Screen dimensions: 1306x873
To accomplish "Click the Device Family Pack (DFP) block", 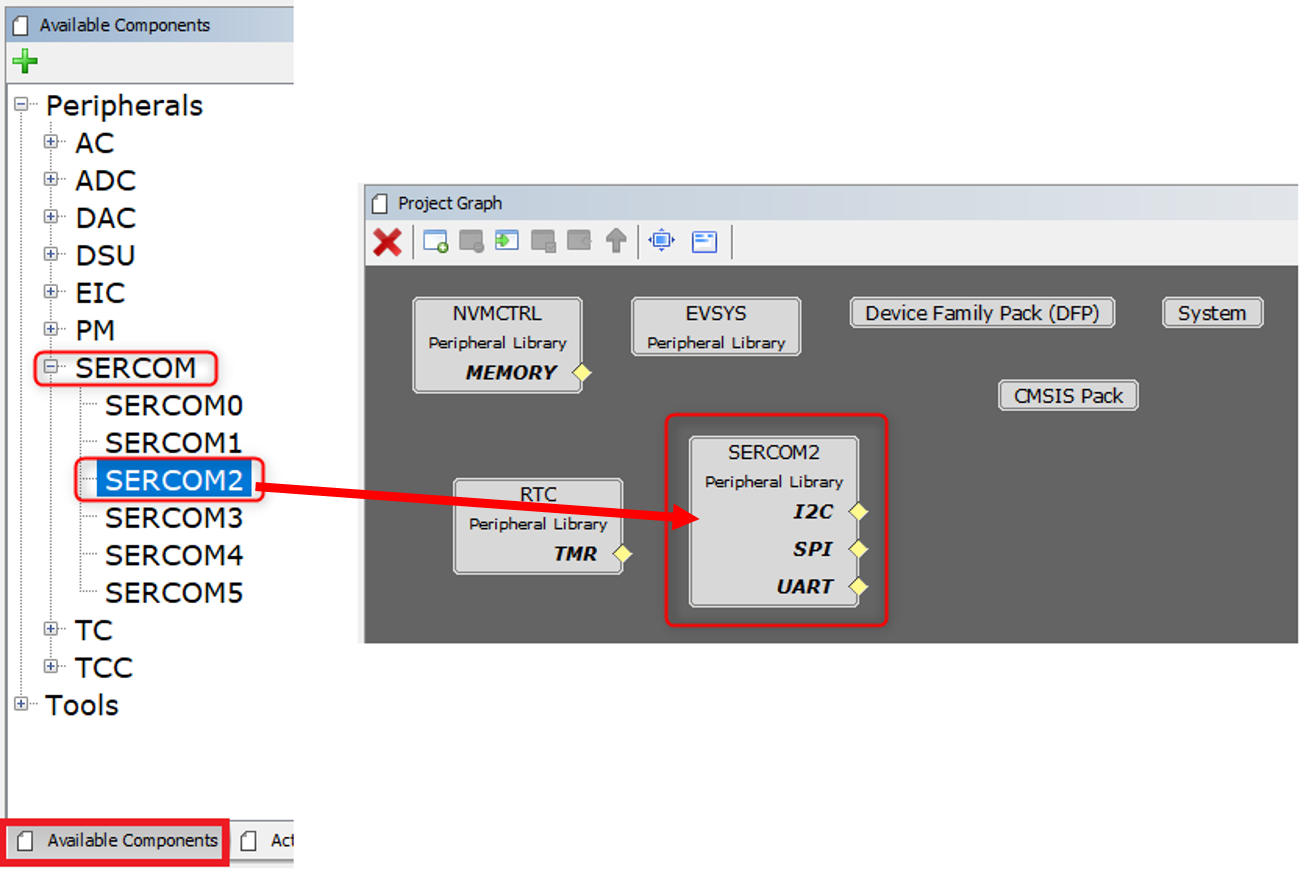I will [x=981, y=313].
